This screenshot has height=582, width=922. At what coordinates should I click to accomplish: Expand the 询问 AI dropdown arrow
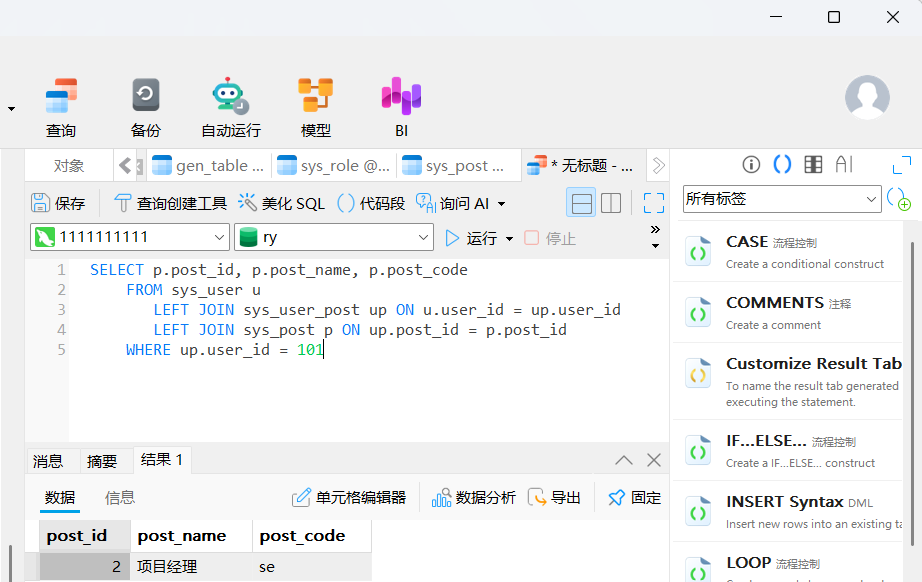coord(502,204)
